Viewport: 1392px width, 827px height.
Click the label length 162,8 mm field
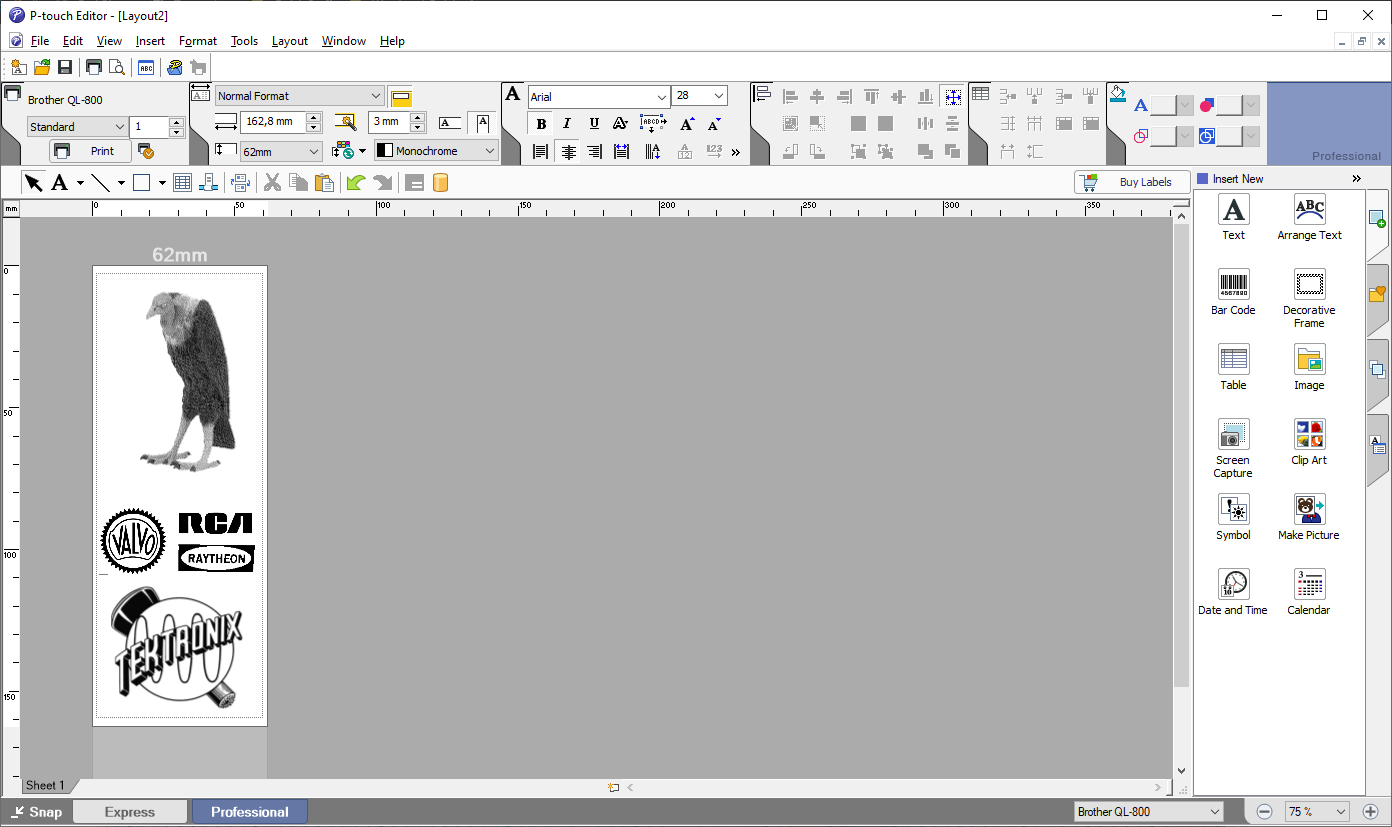click(x=272, y=122)
